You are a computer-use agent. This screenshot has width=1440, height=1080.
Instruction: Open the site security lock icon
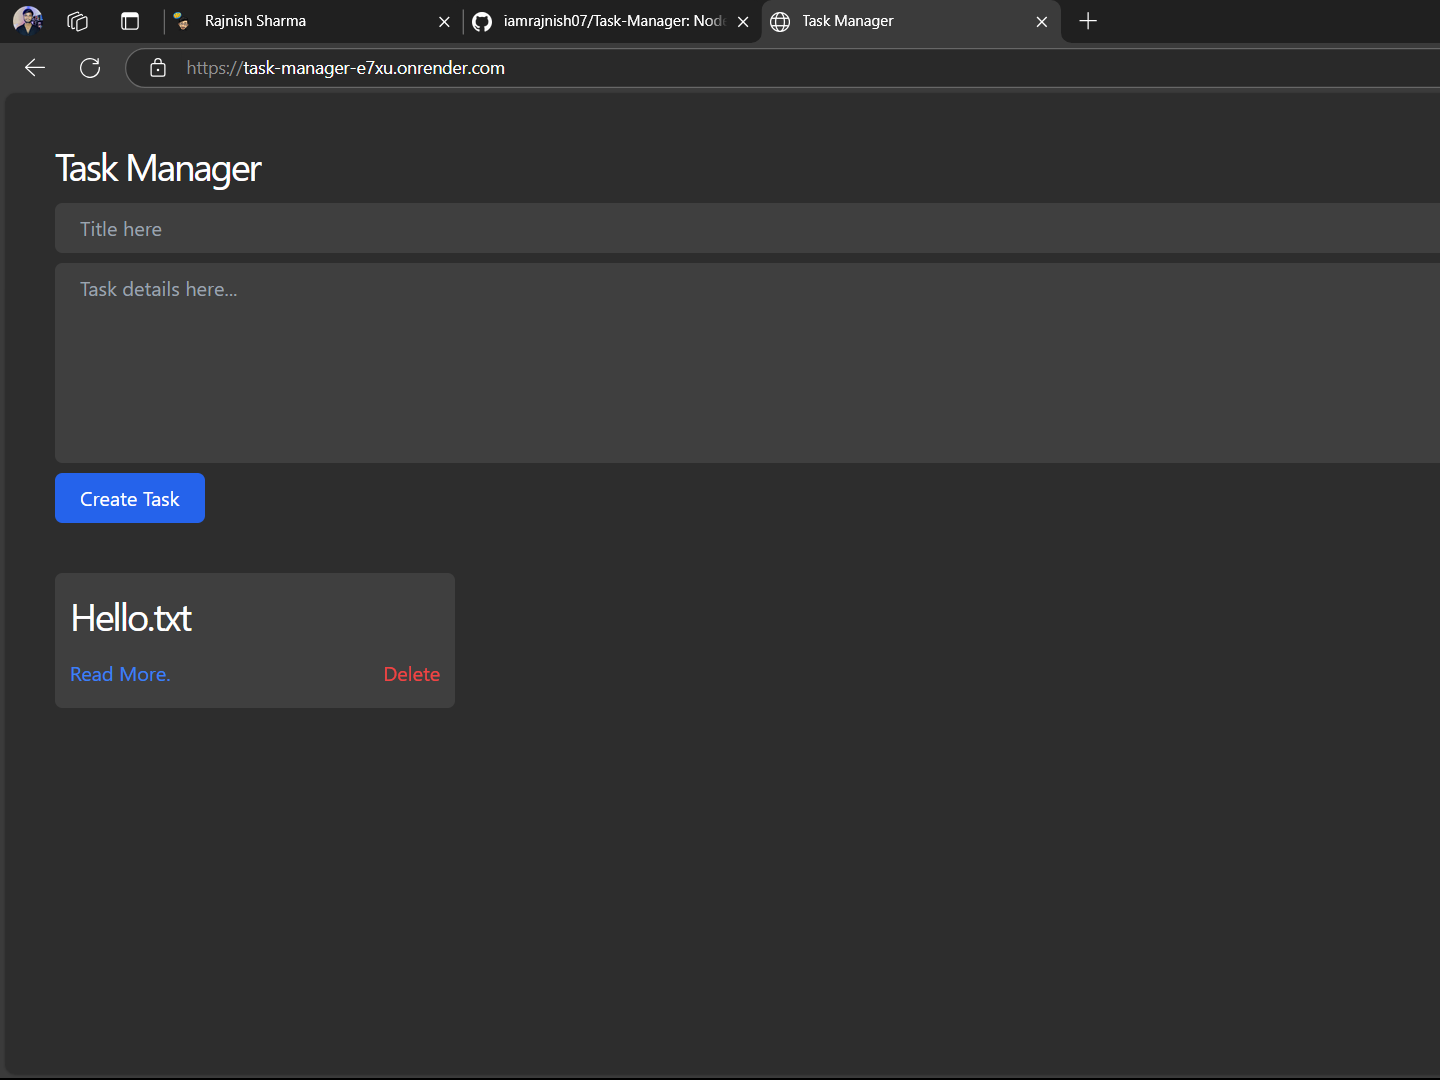157,68
